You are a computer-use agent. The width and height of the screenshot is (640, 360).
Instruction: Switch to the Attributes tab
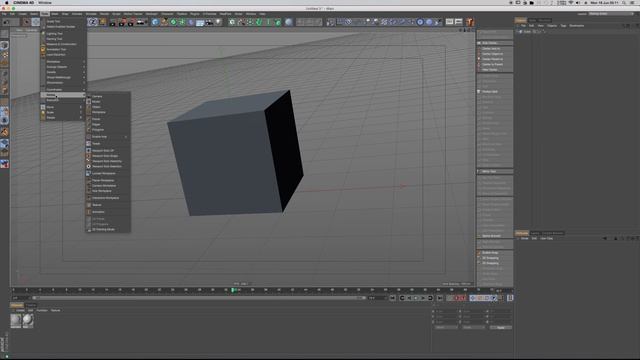(x=522, y=233)
